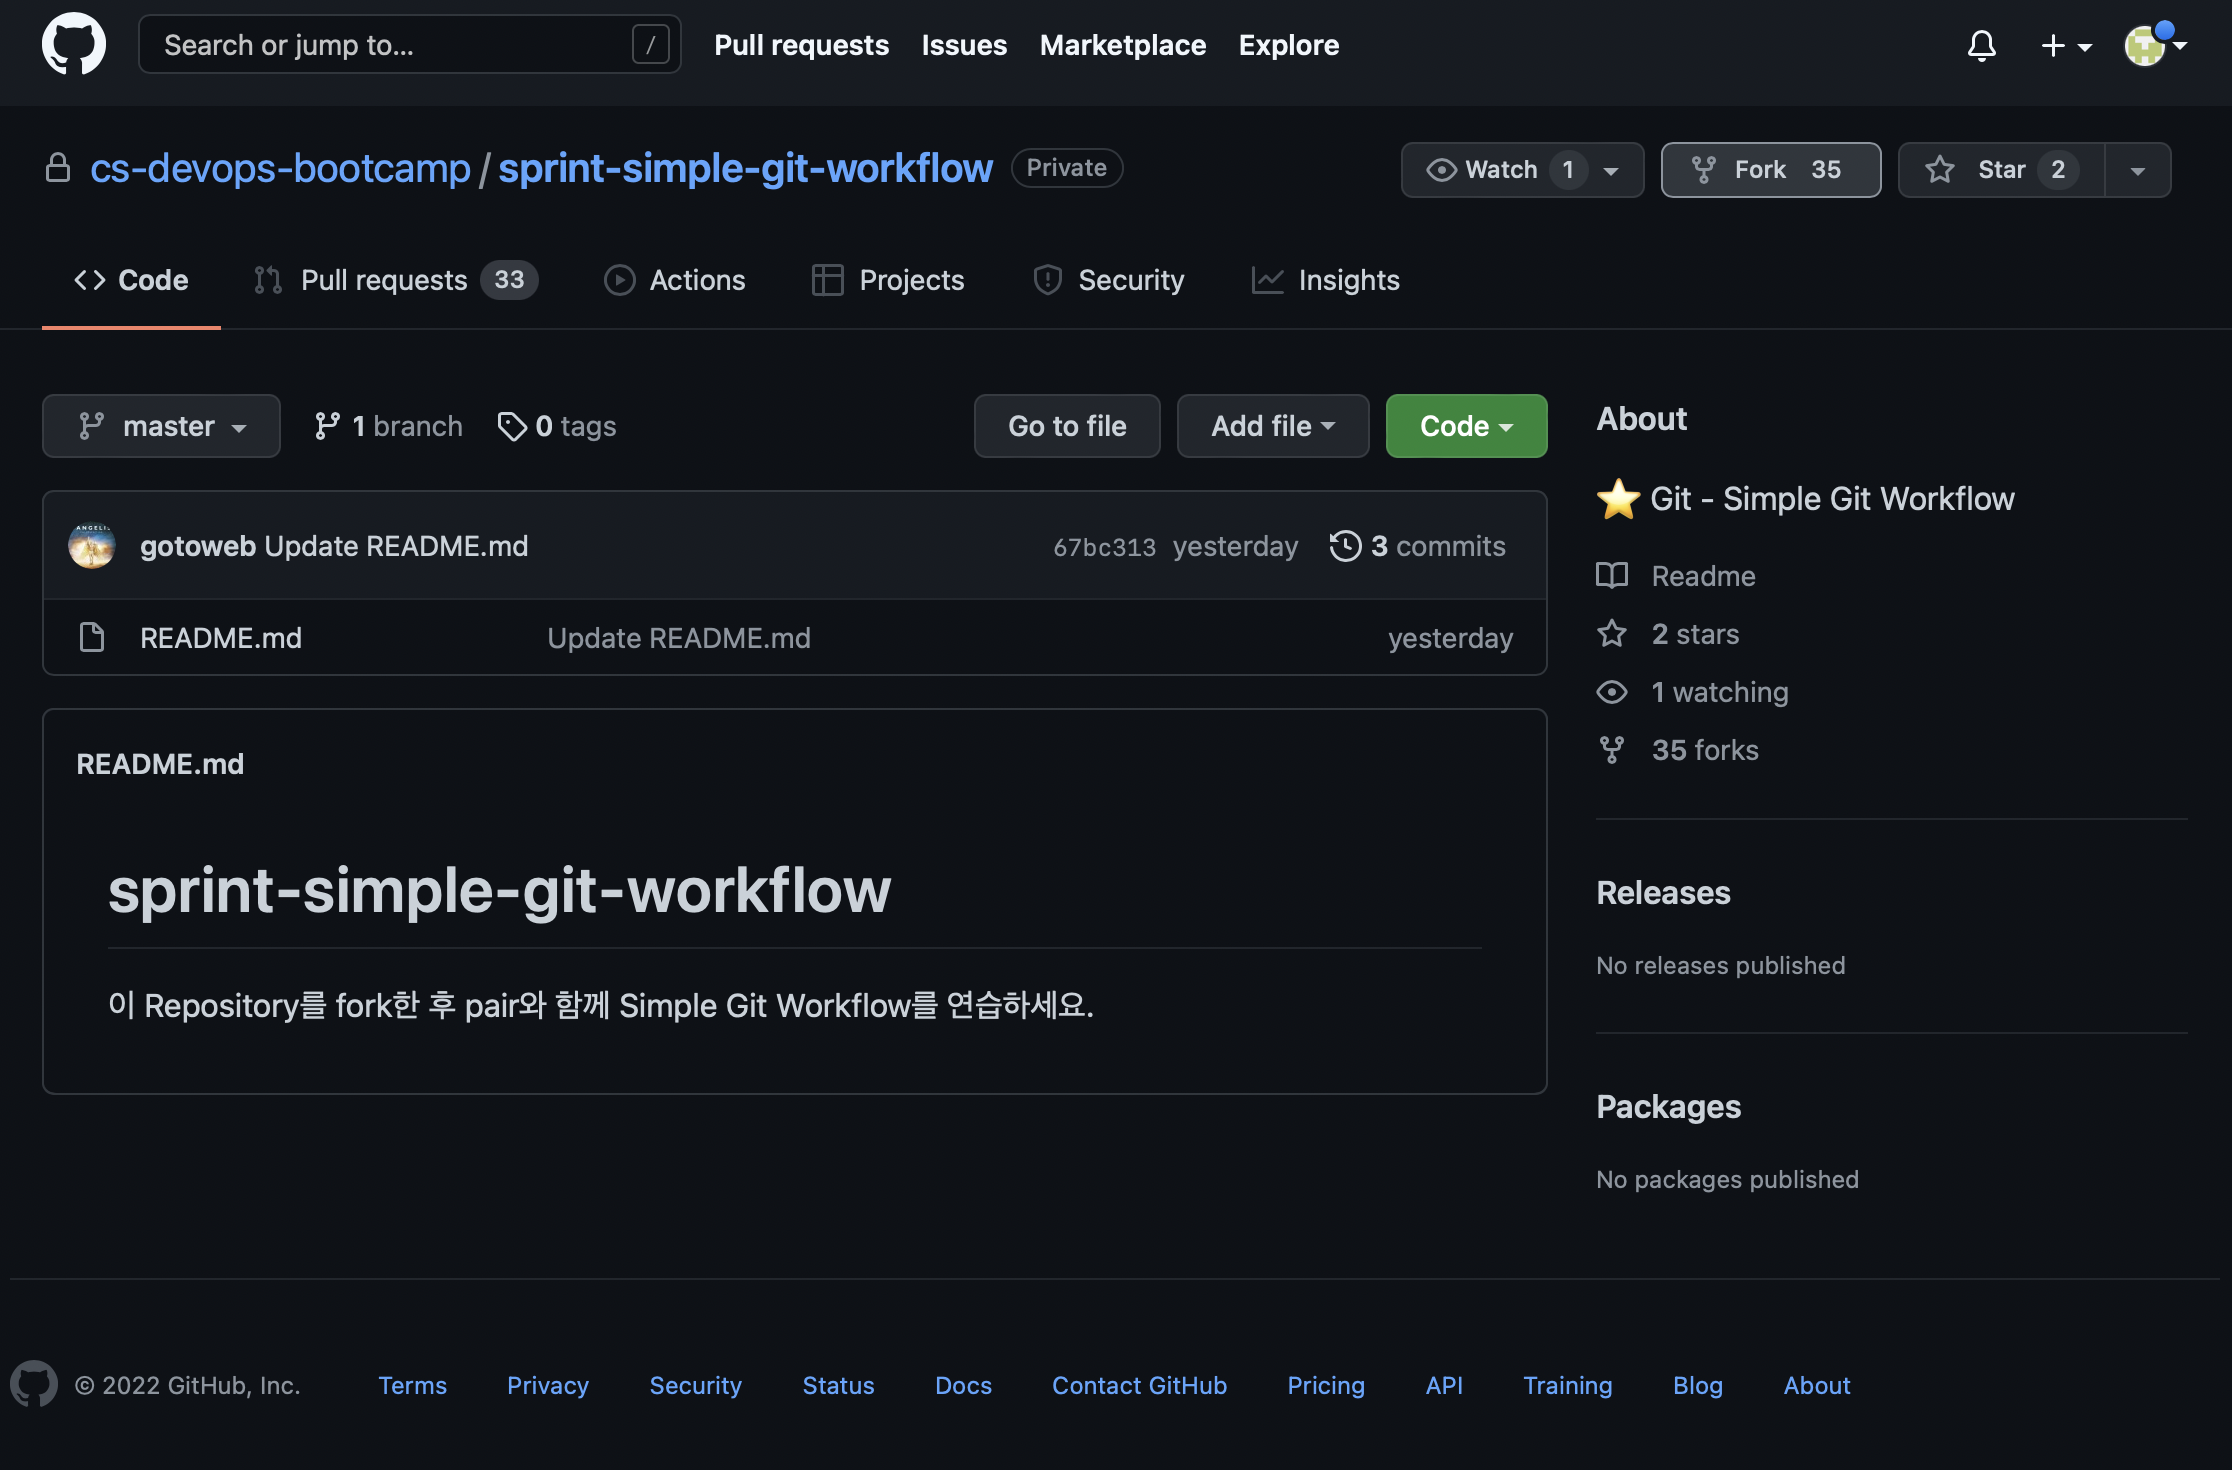Image resolution: width=2232 pixels, height=1470 pixels.
Task: Open Blog footer link
Action: pos(1698,1385)
